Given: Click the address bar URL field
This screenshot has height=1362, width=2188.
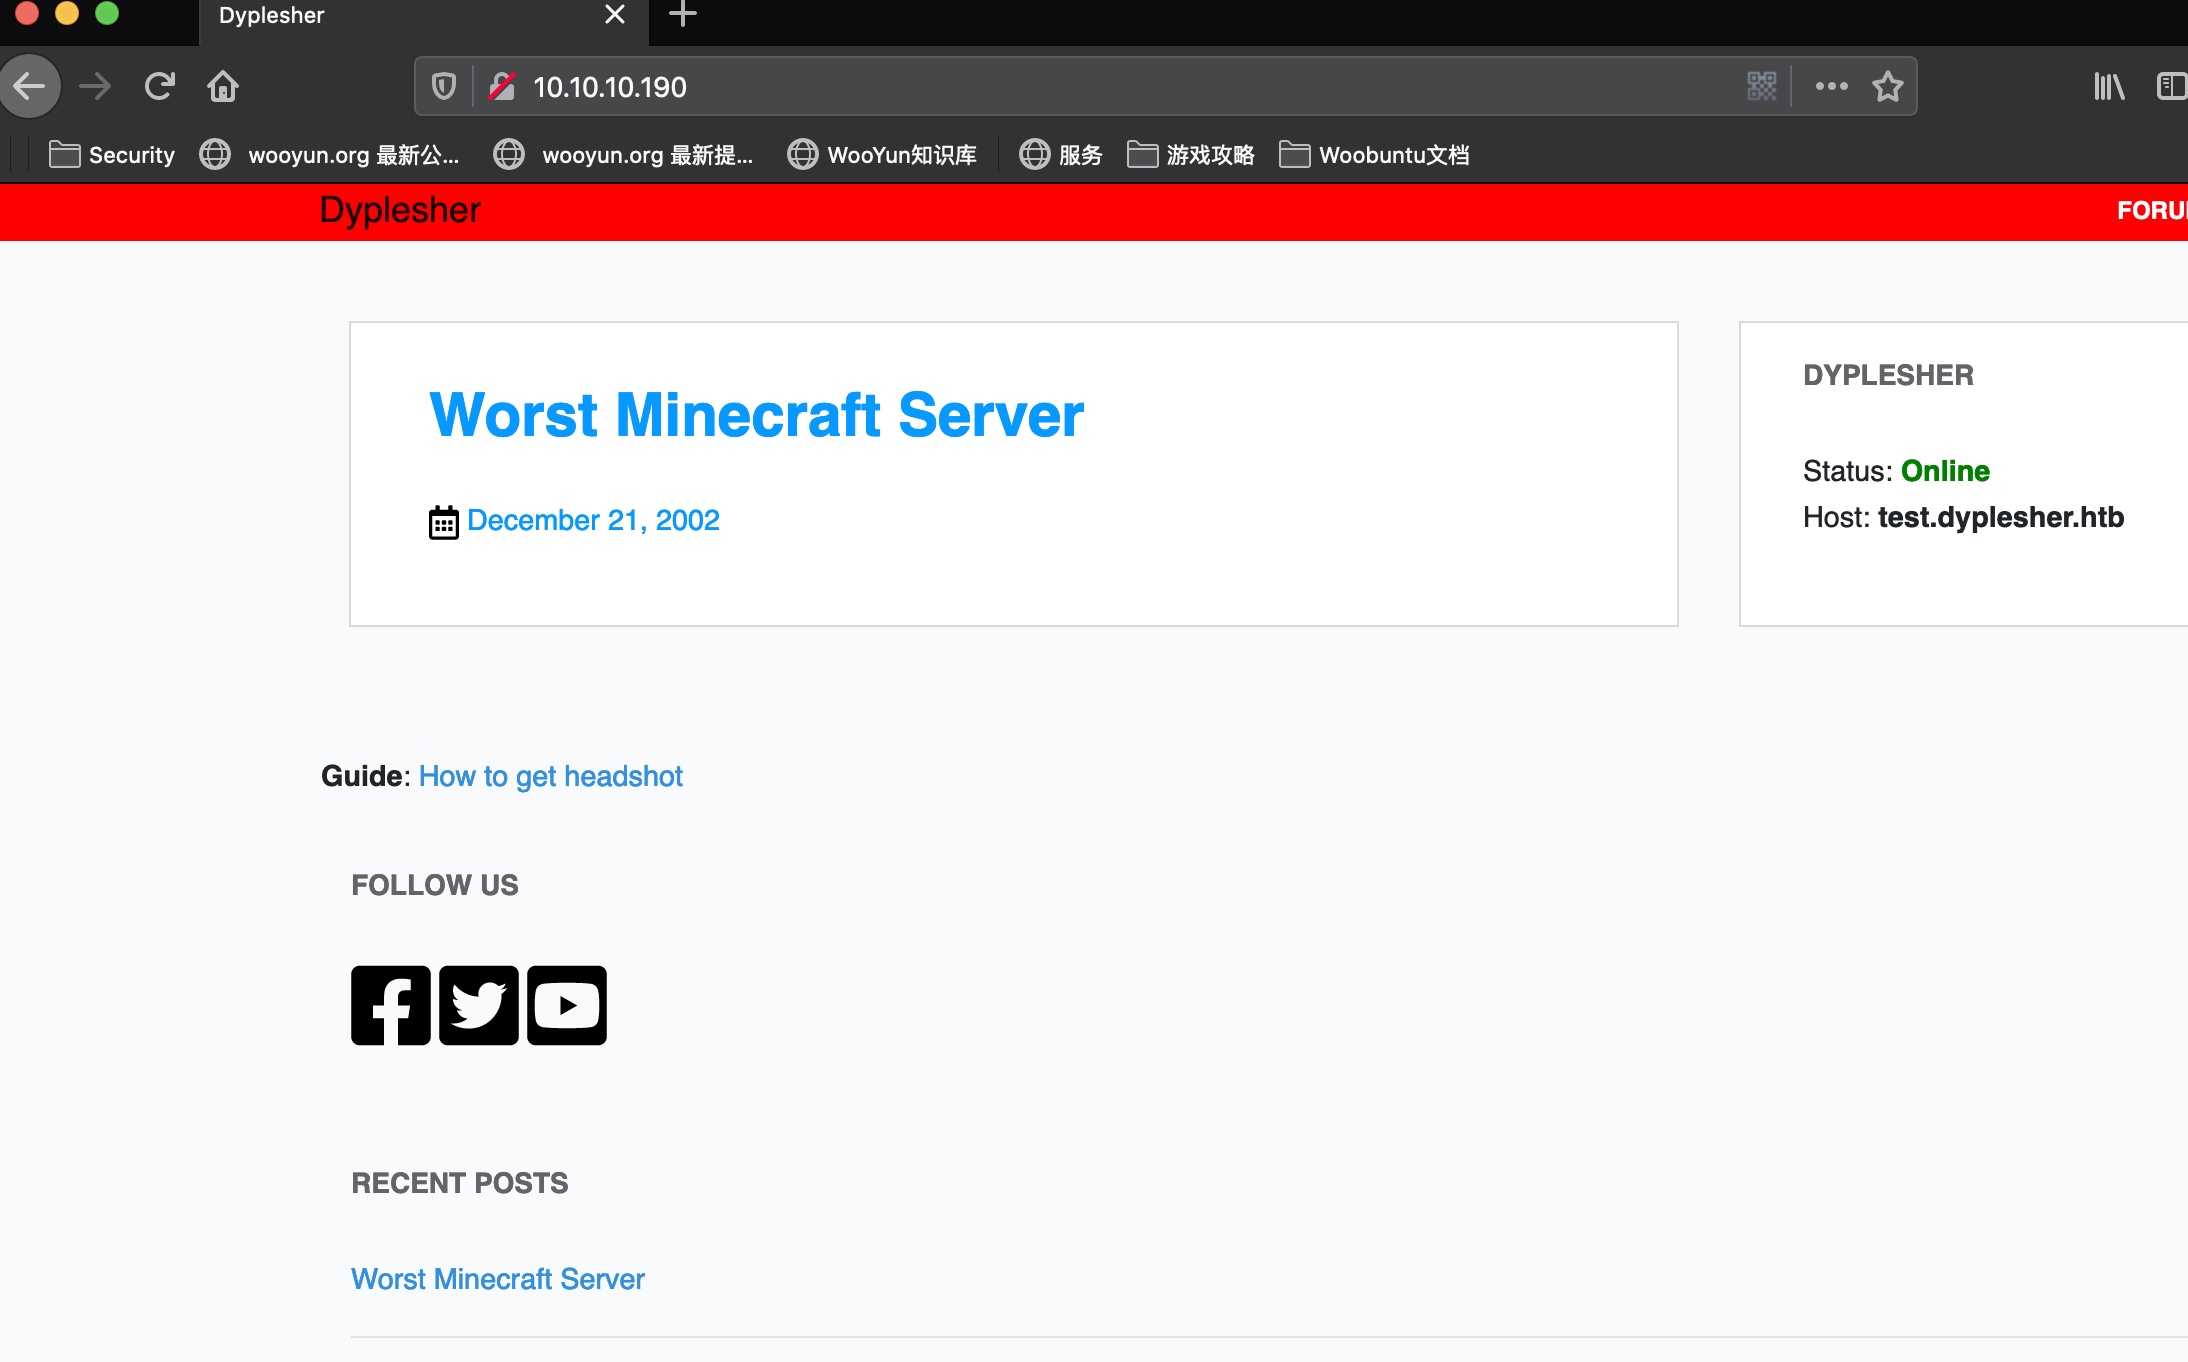Looking at the screenshot, I should click(x=1100, y=87).
